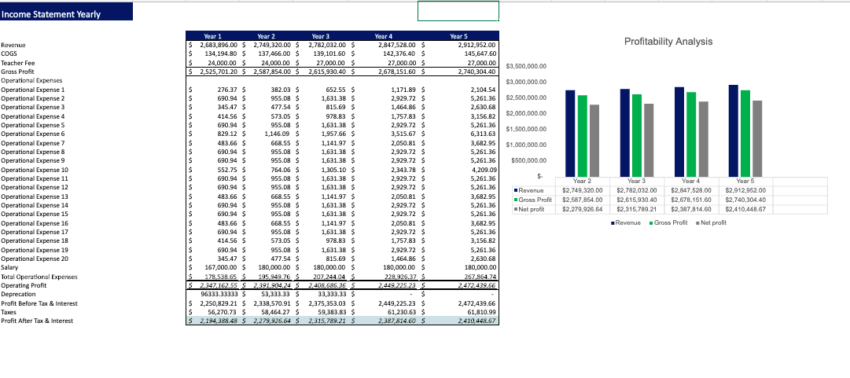Click the Gross Profit row label
Screen dimensions: 850x378
click(17, 72)
